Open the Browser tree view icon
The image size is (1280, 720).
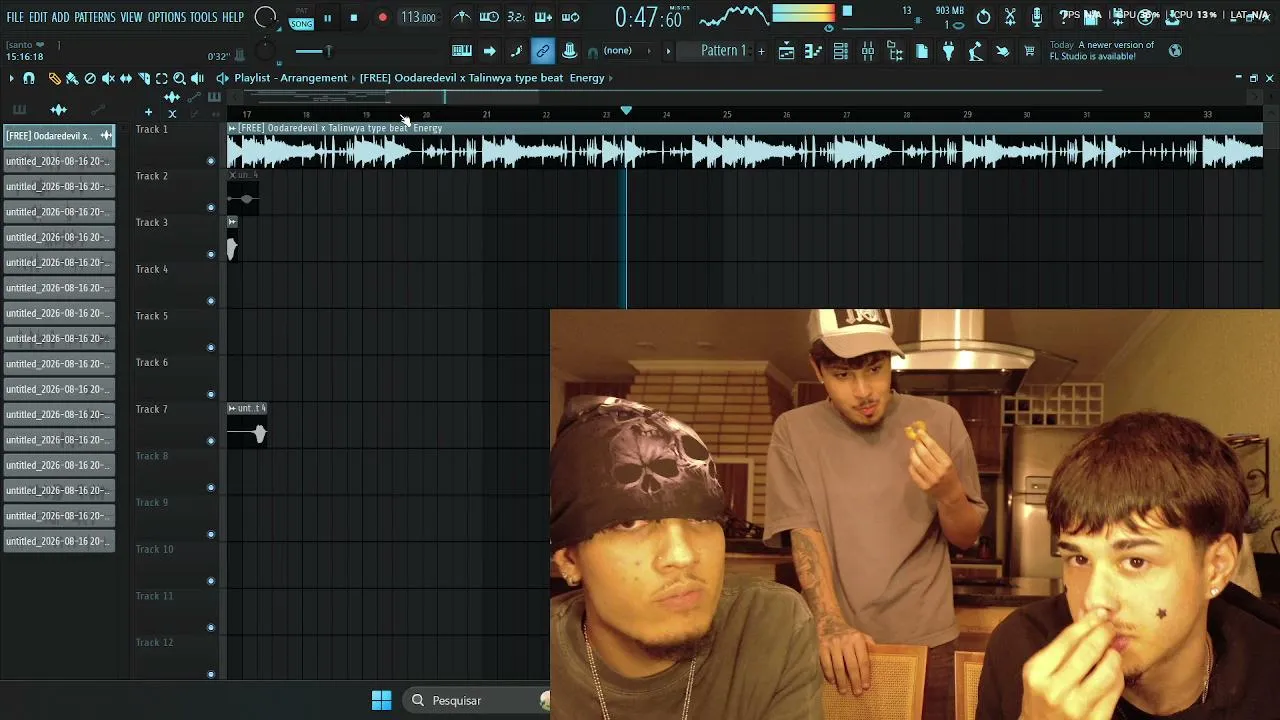point(895,51)
